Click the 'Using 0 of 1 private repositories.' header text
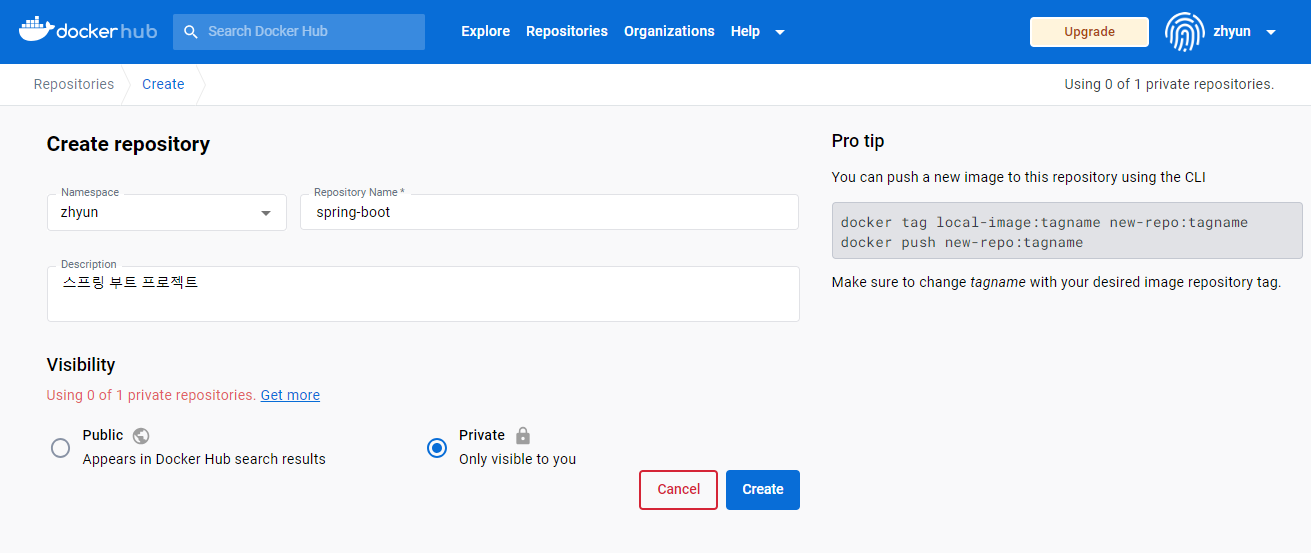Screen dimensions: 1311x553 [x=1169, y=84]
